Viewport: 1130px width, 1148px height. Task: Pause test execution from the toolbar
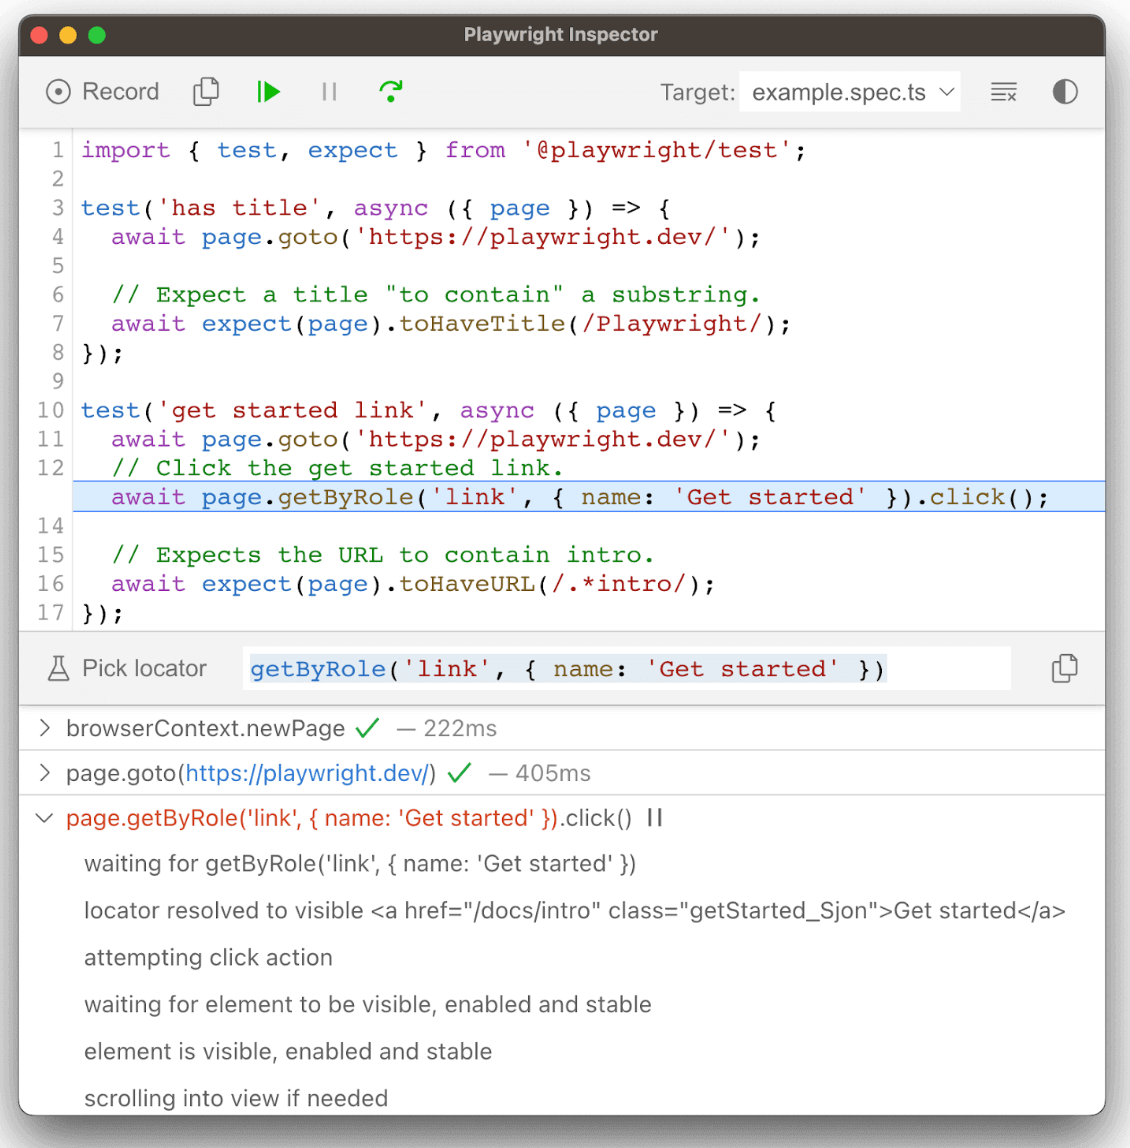[329, 91]
